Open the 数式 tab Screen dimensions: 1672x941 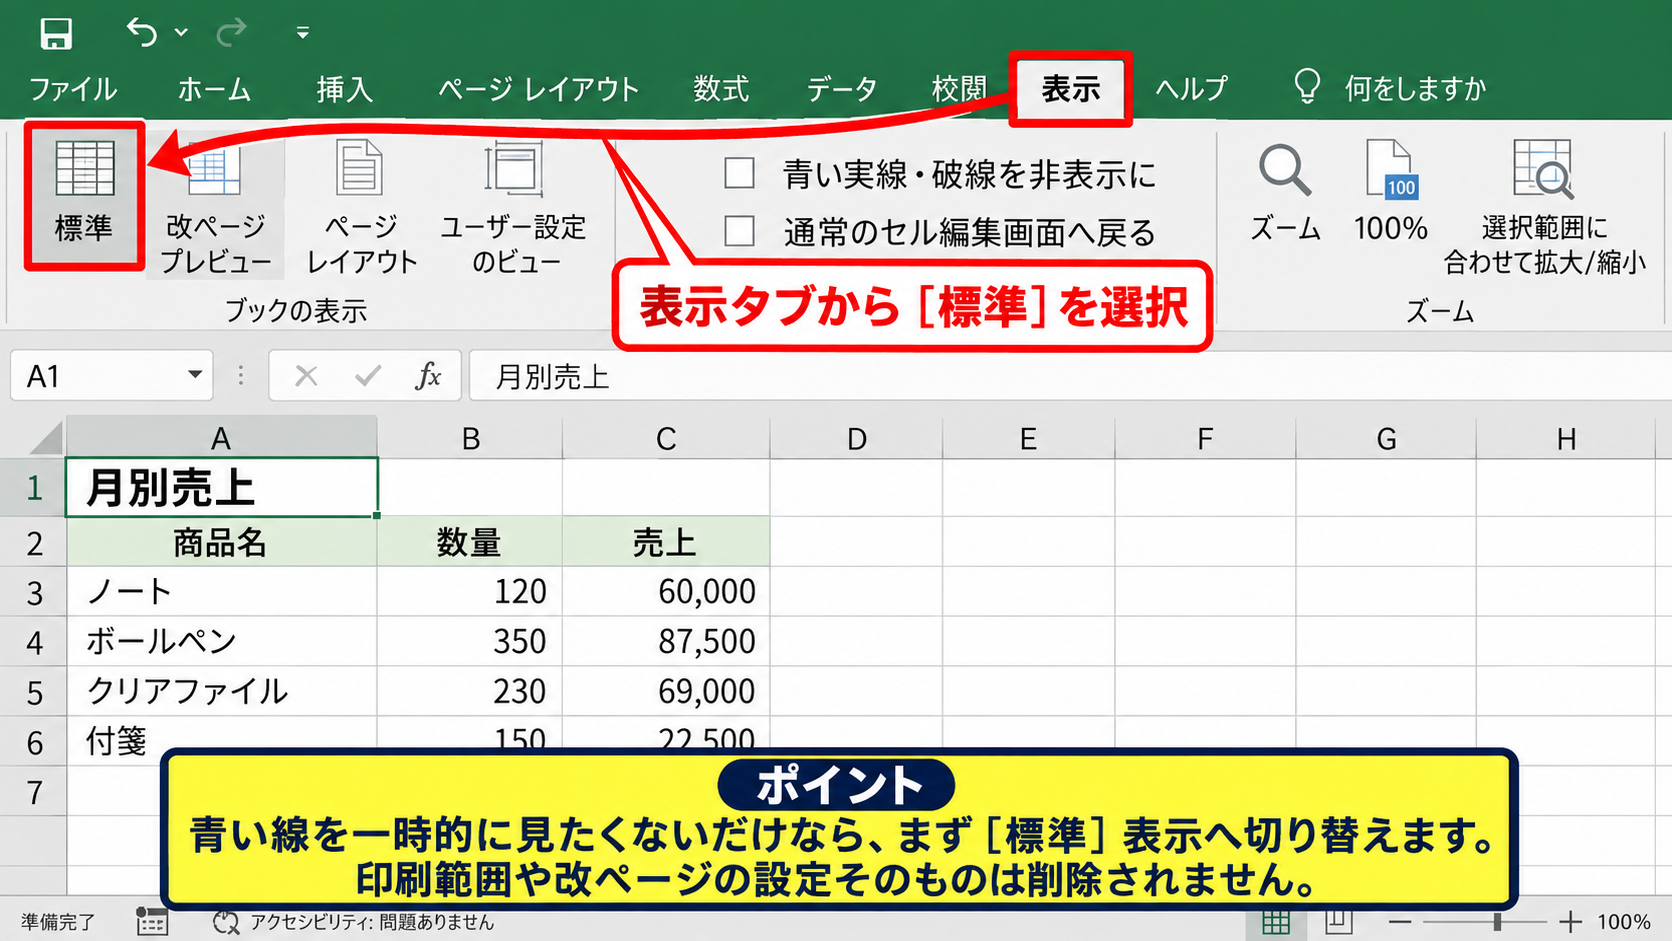pos(721,89)
